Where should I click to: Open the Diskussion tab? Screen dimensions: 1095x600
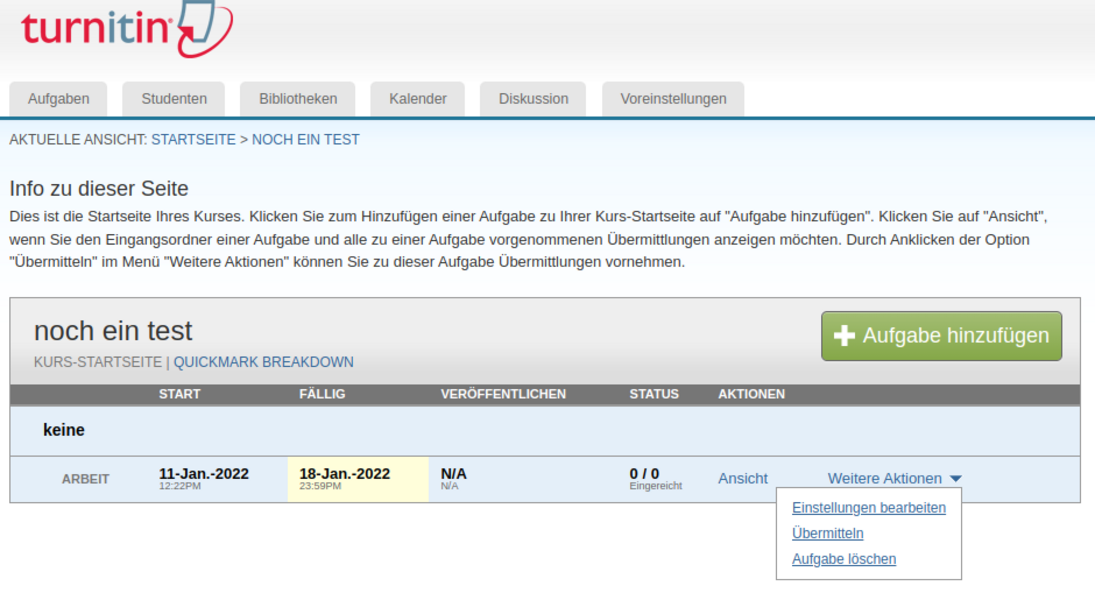[533, 99]
